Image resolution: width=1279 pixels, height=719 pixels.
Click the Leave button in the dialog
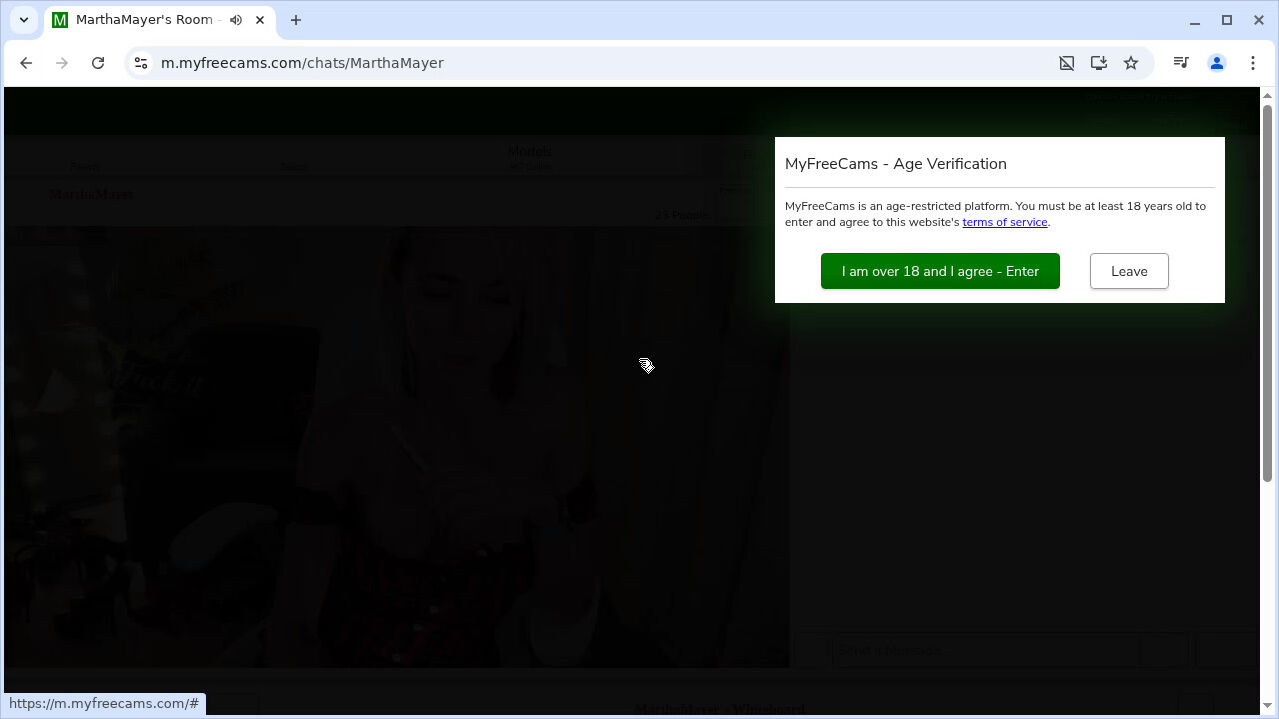1129,271
